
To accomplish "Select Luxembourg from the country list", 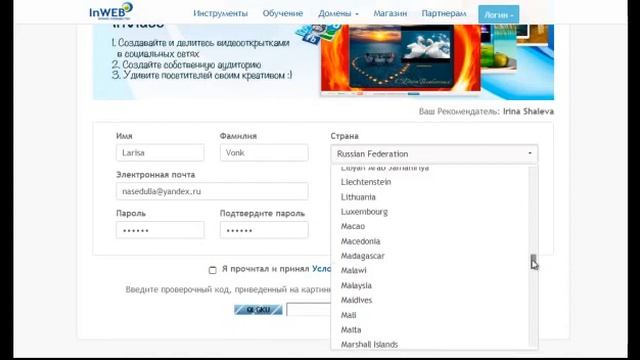I will (x=430, y=212).
